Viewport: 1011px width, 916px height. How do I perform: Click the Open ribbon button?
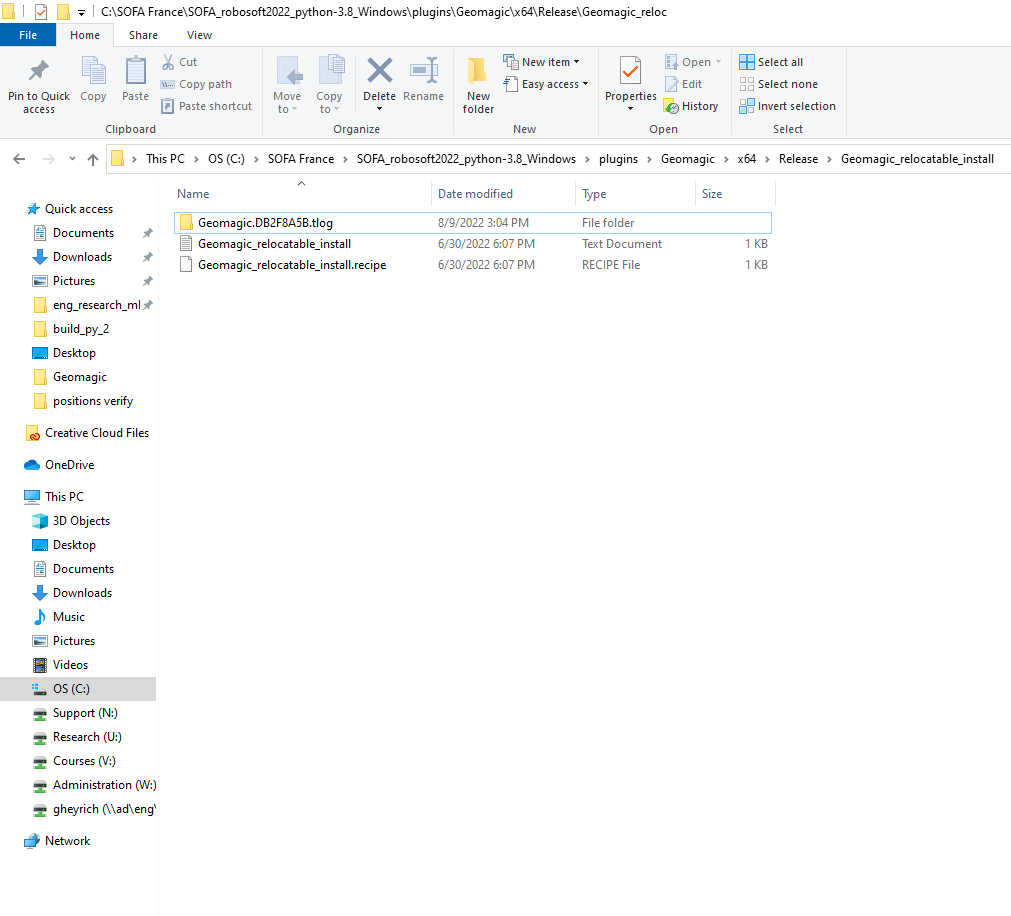pyautogui.click(x=693, y=62)
